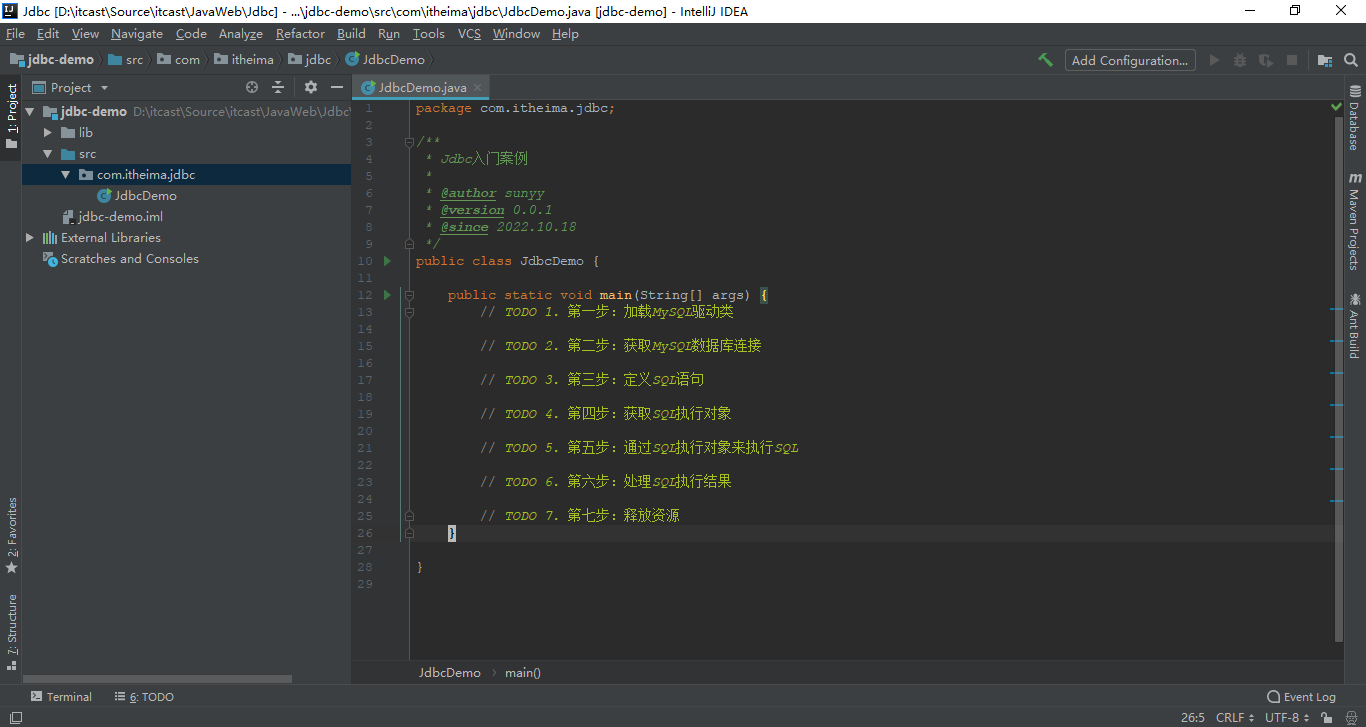Change the UTF-8 file encoding selector
The width and height of the screenshot is (1366, 727).
pos(1286,717)
